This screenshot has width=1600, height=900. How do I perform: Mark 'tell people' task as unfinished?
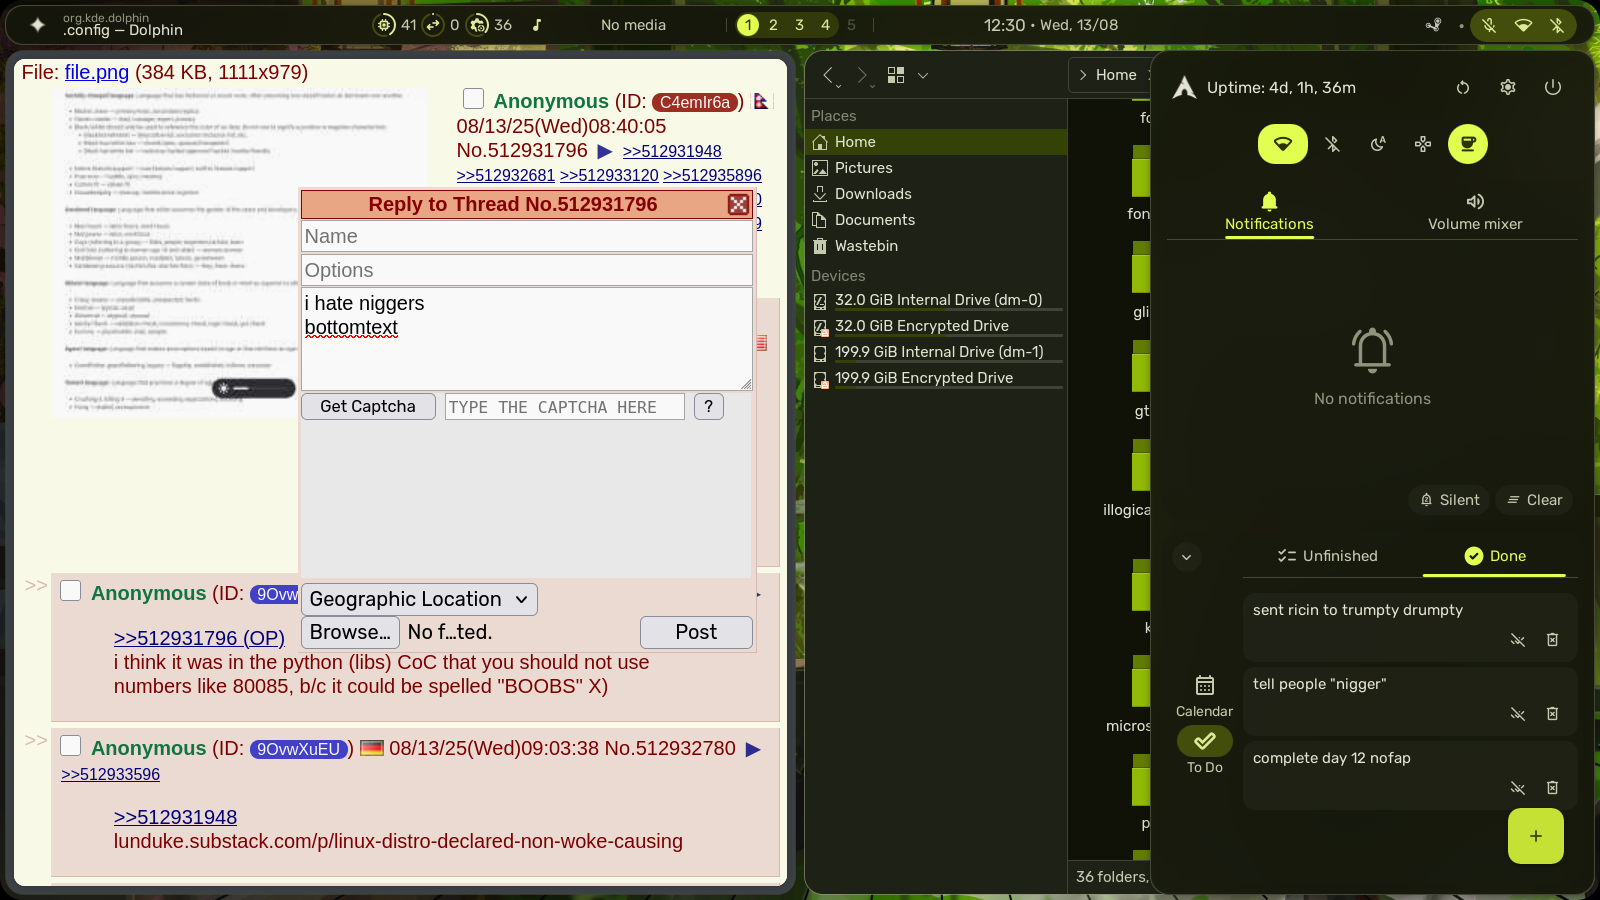pyautogui.click(x=1517, y=714)
